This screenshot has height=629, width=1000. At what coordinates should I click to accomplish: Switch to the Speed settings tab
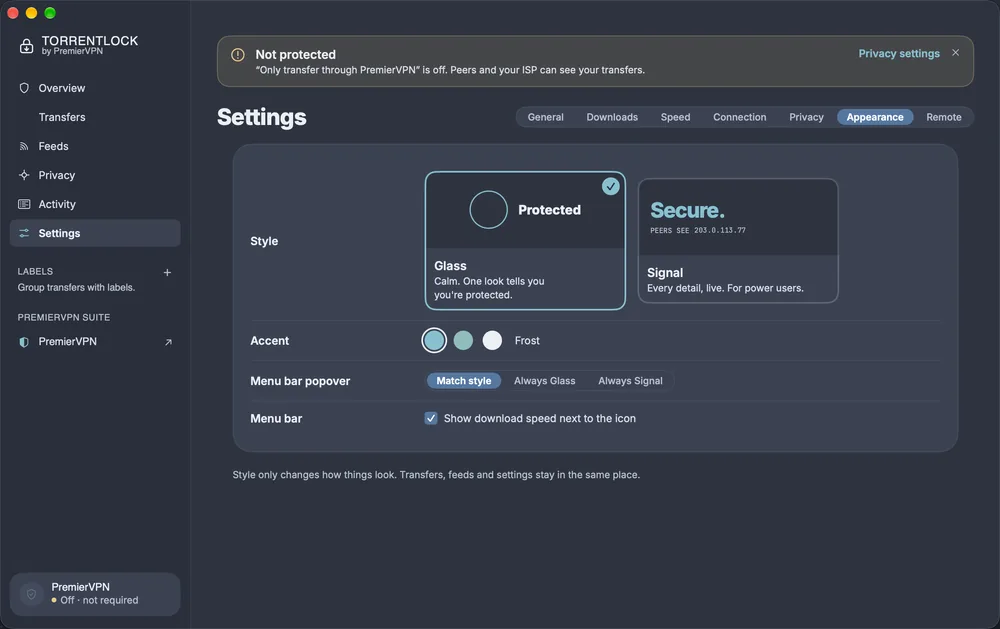pyautogui.click(x=675, y=117)
